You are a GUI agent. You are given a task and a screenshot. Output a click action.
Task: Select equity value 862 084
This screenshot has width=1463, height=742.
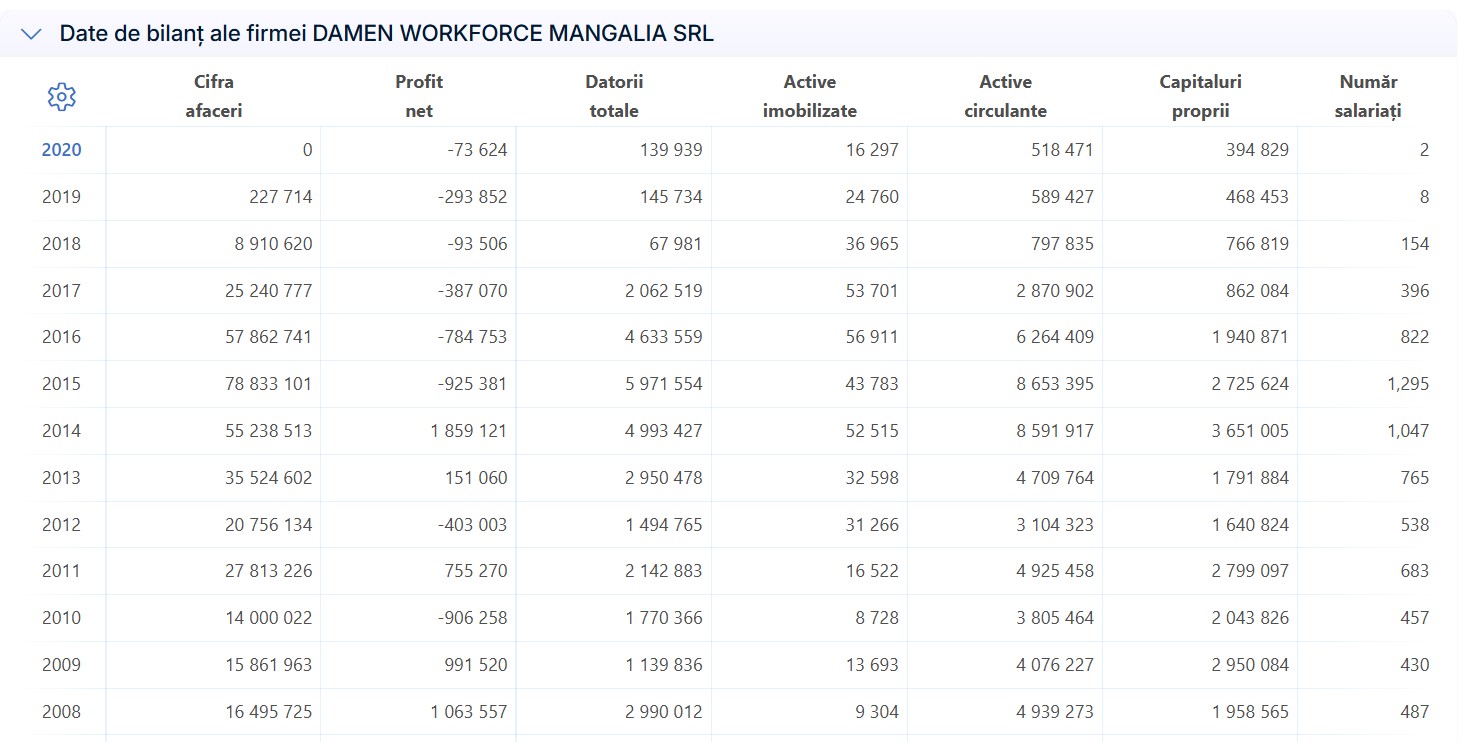click(x=1257, y=291)
